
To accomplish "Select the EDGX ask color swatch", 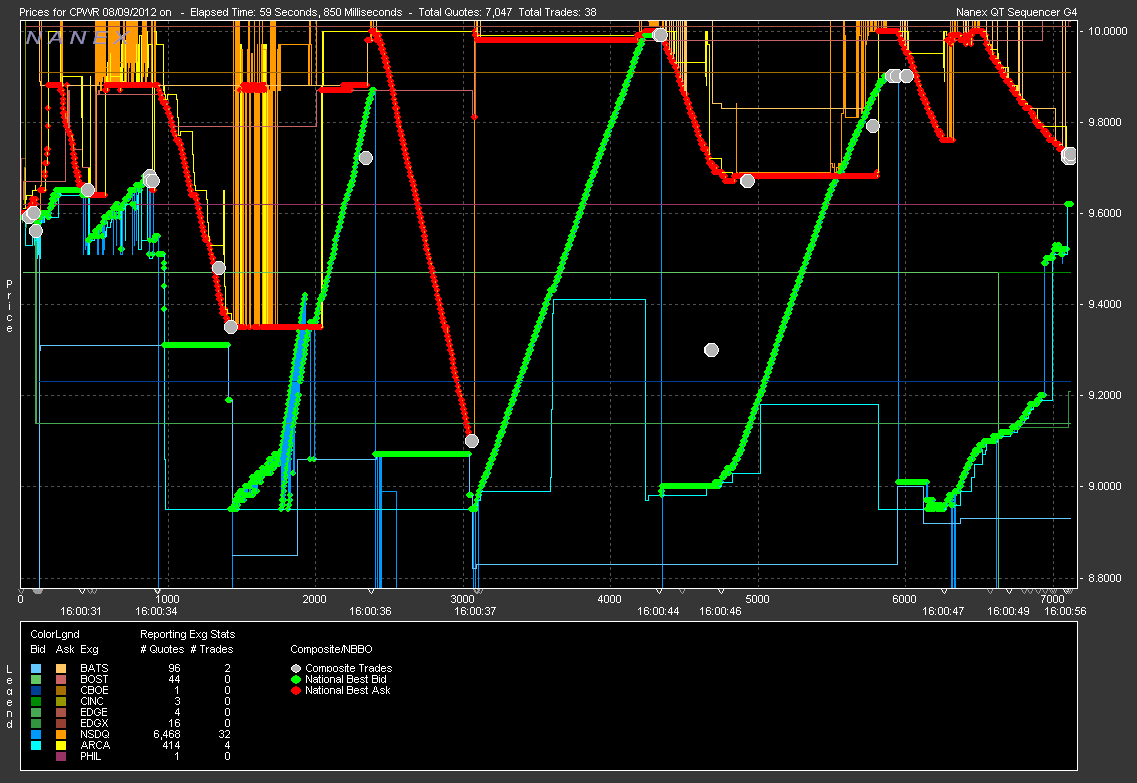I will click(x=61, y=723).
